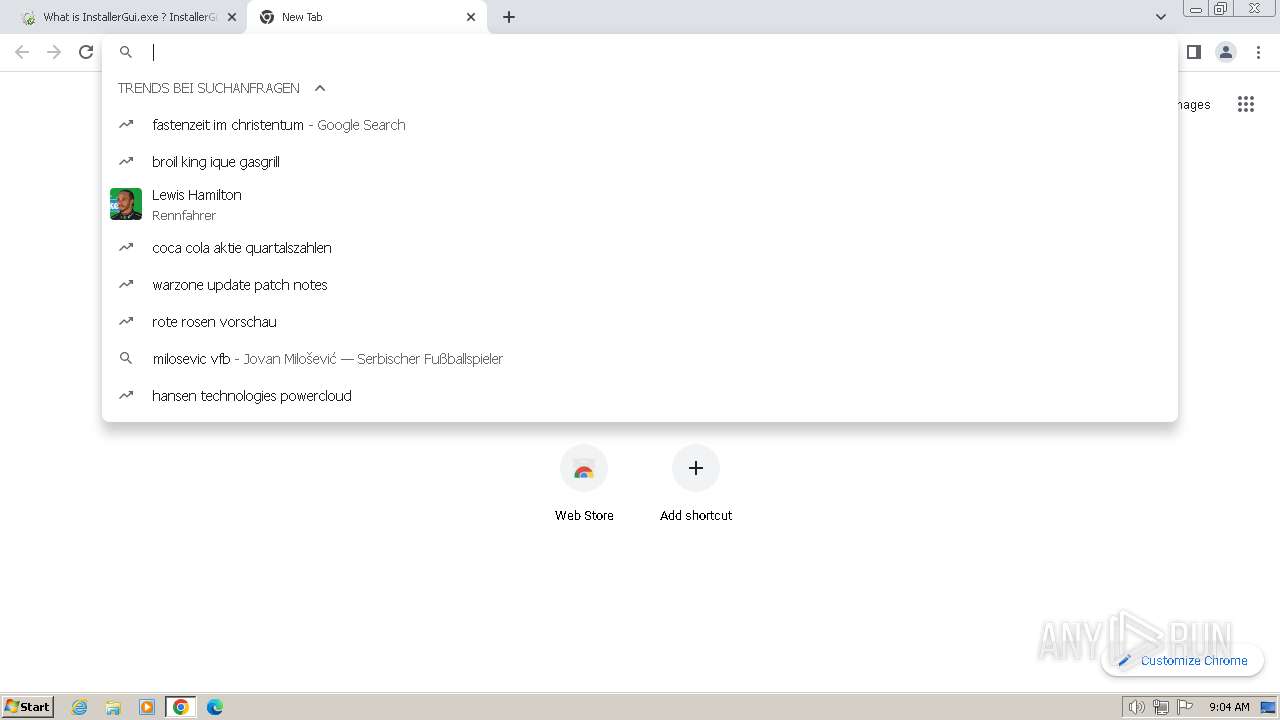
Task: Reload the page with the refresh icon
Action: point(86,52)
